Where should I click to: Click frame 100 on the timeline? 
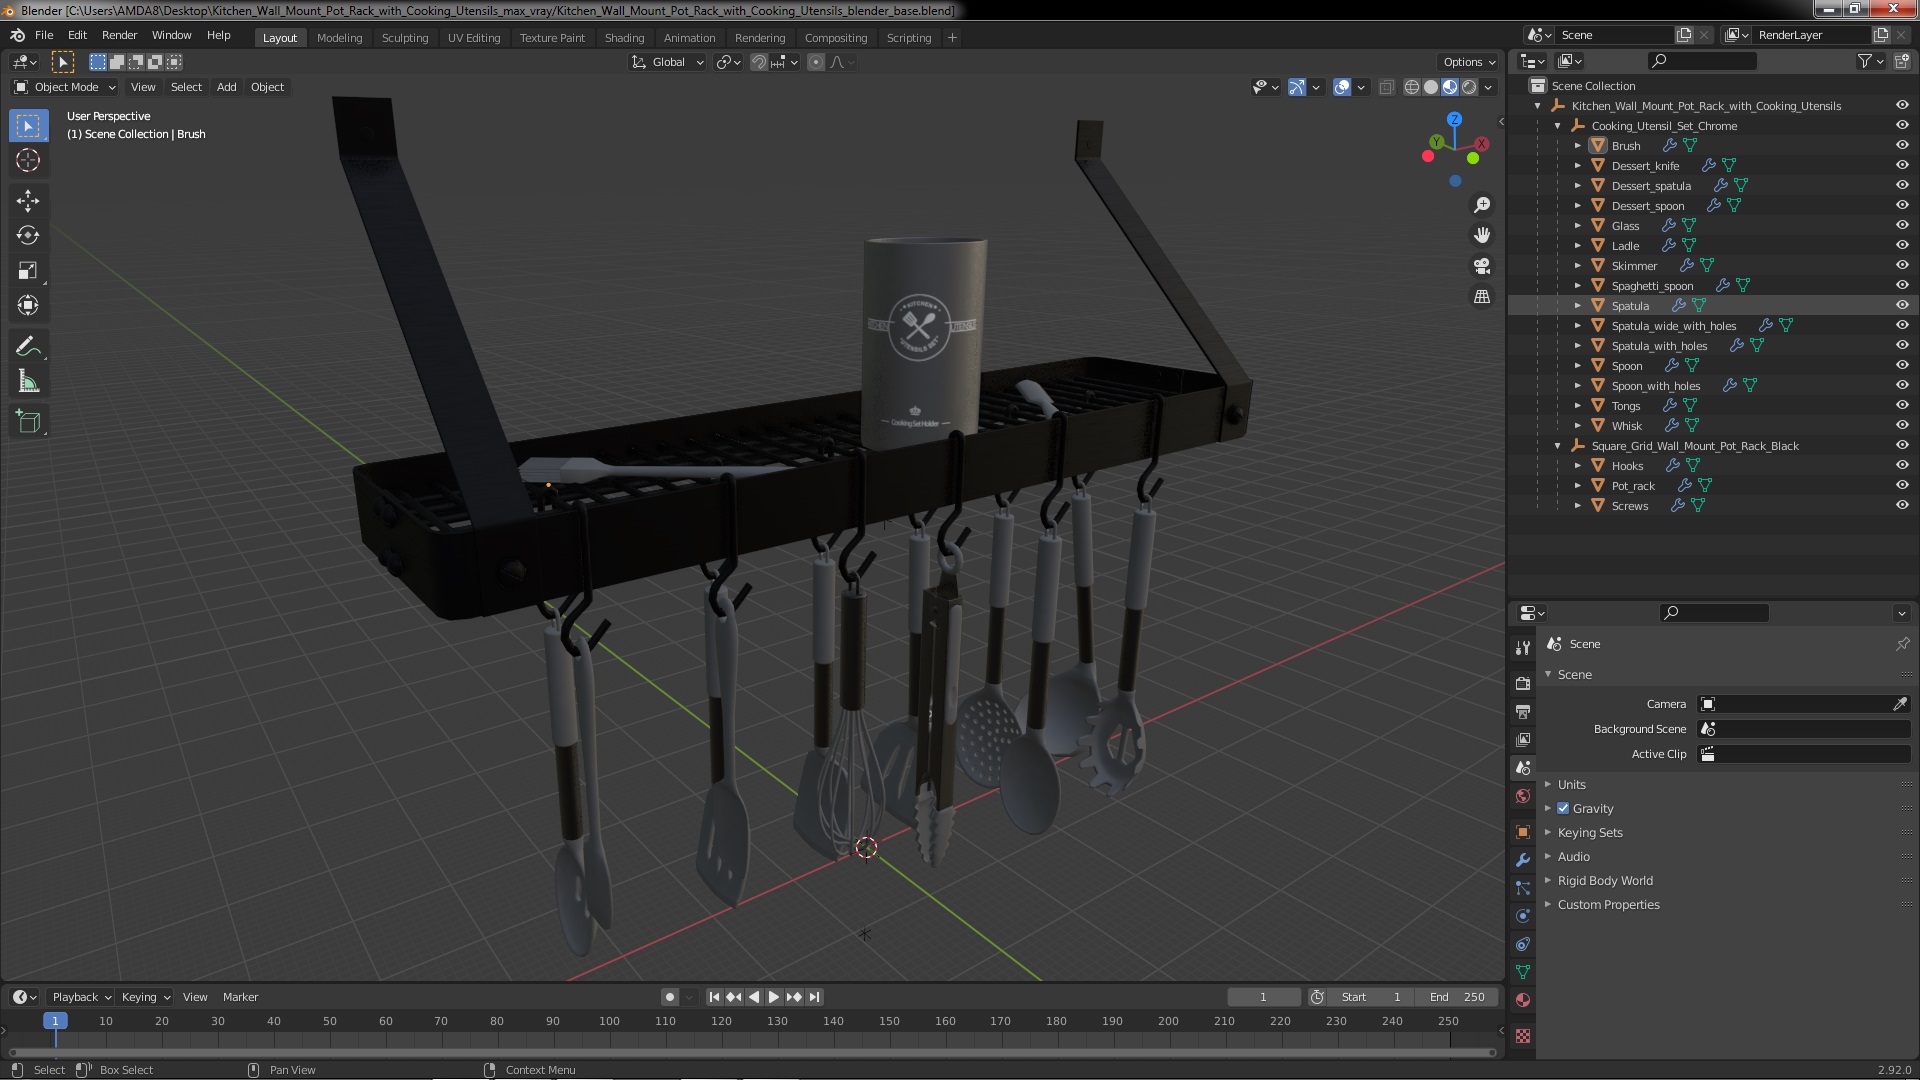[609, 1021]
